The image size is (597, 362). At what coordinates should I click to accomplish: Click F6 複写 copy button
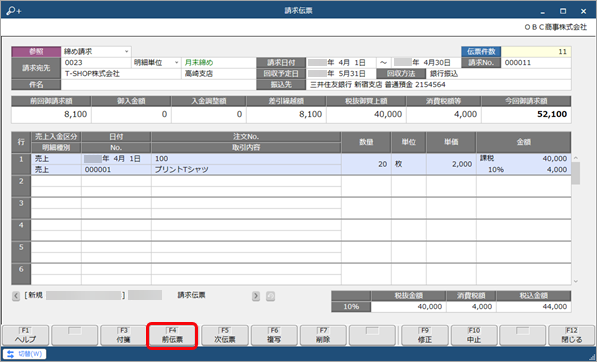[x=274, y=335]
